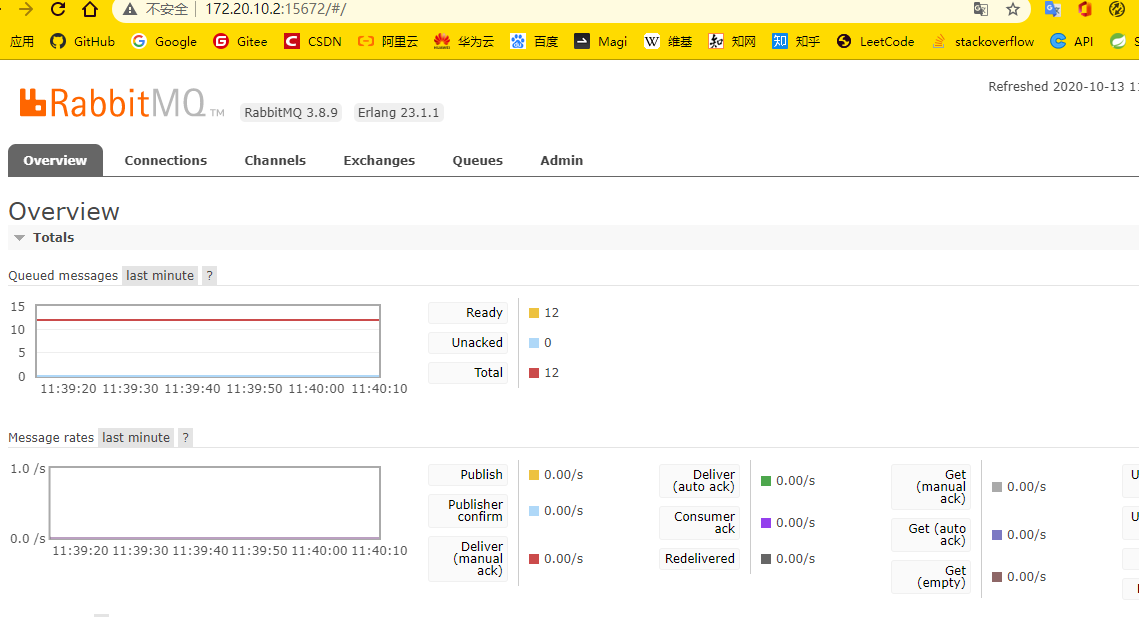Open help for Message rates
1139x617 pixels.
pos(185,437)
